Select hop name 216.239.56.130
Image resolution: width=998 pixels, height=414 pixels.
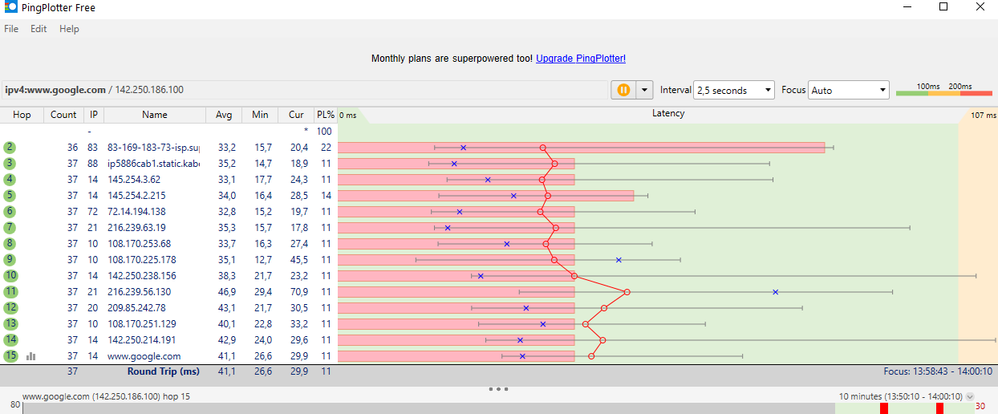[137, 292]
